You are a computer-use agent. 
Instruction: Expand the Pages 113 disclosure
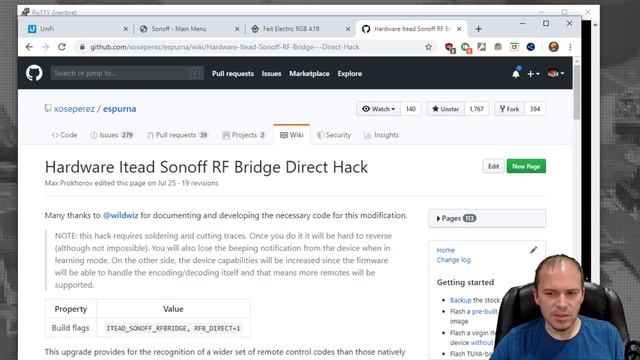[487, 218]
